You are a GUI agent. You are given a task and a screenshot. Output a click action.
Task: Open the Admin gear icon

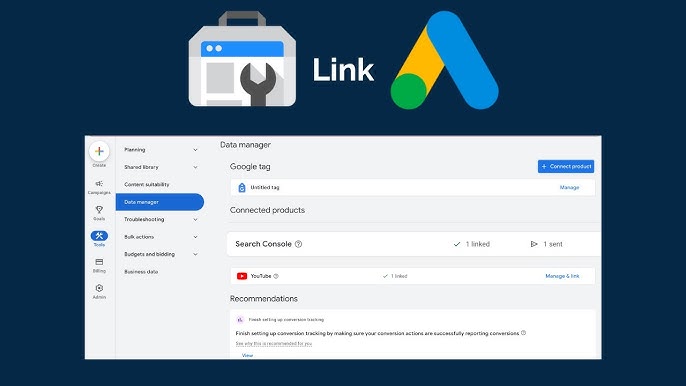click(x=99, y=288)
